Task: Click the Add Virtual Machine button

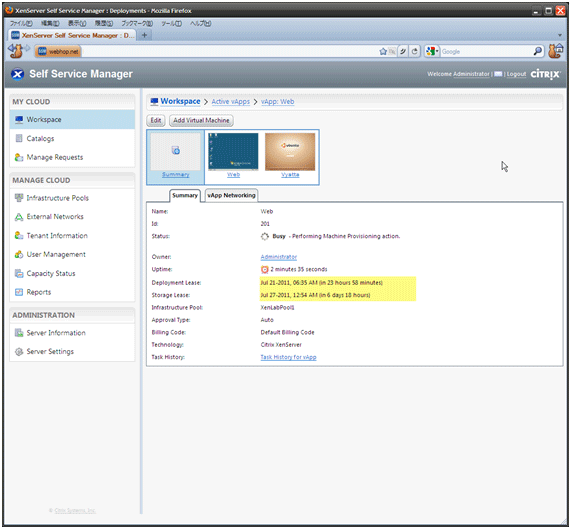Action: (201, 120)
